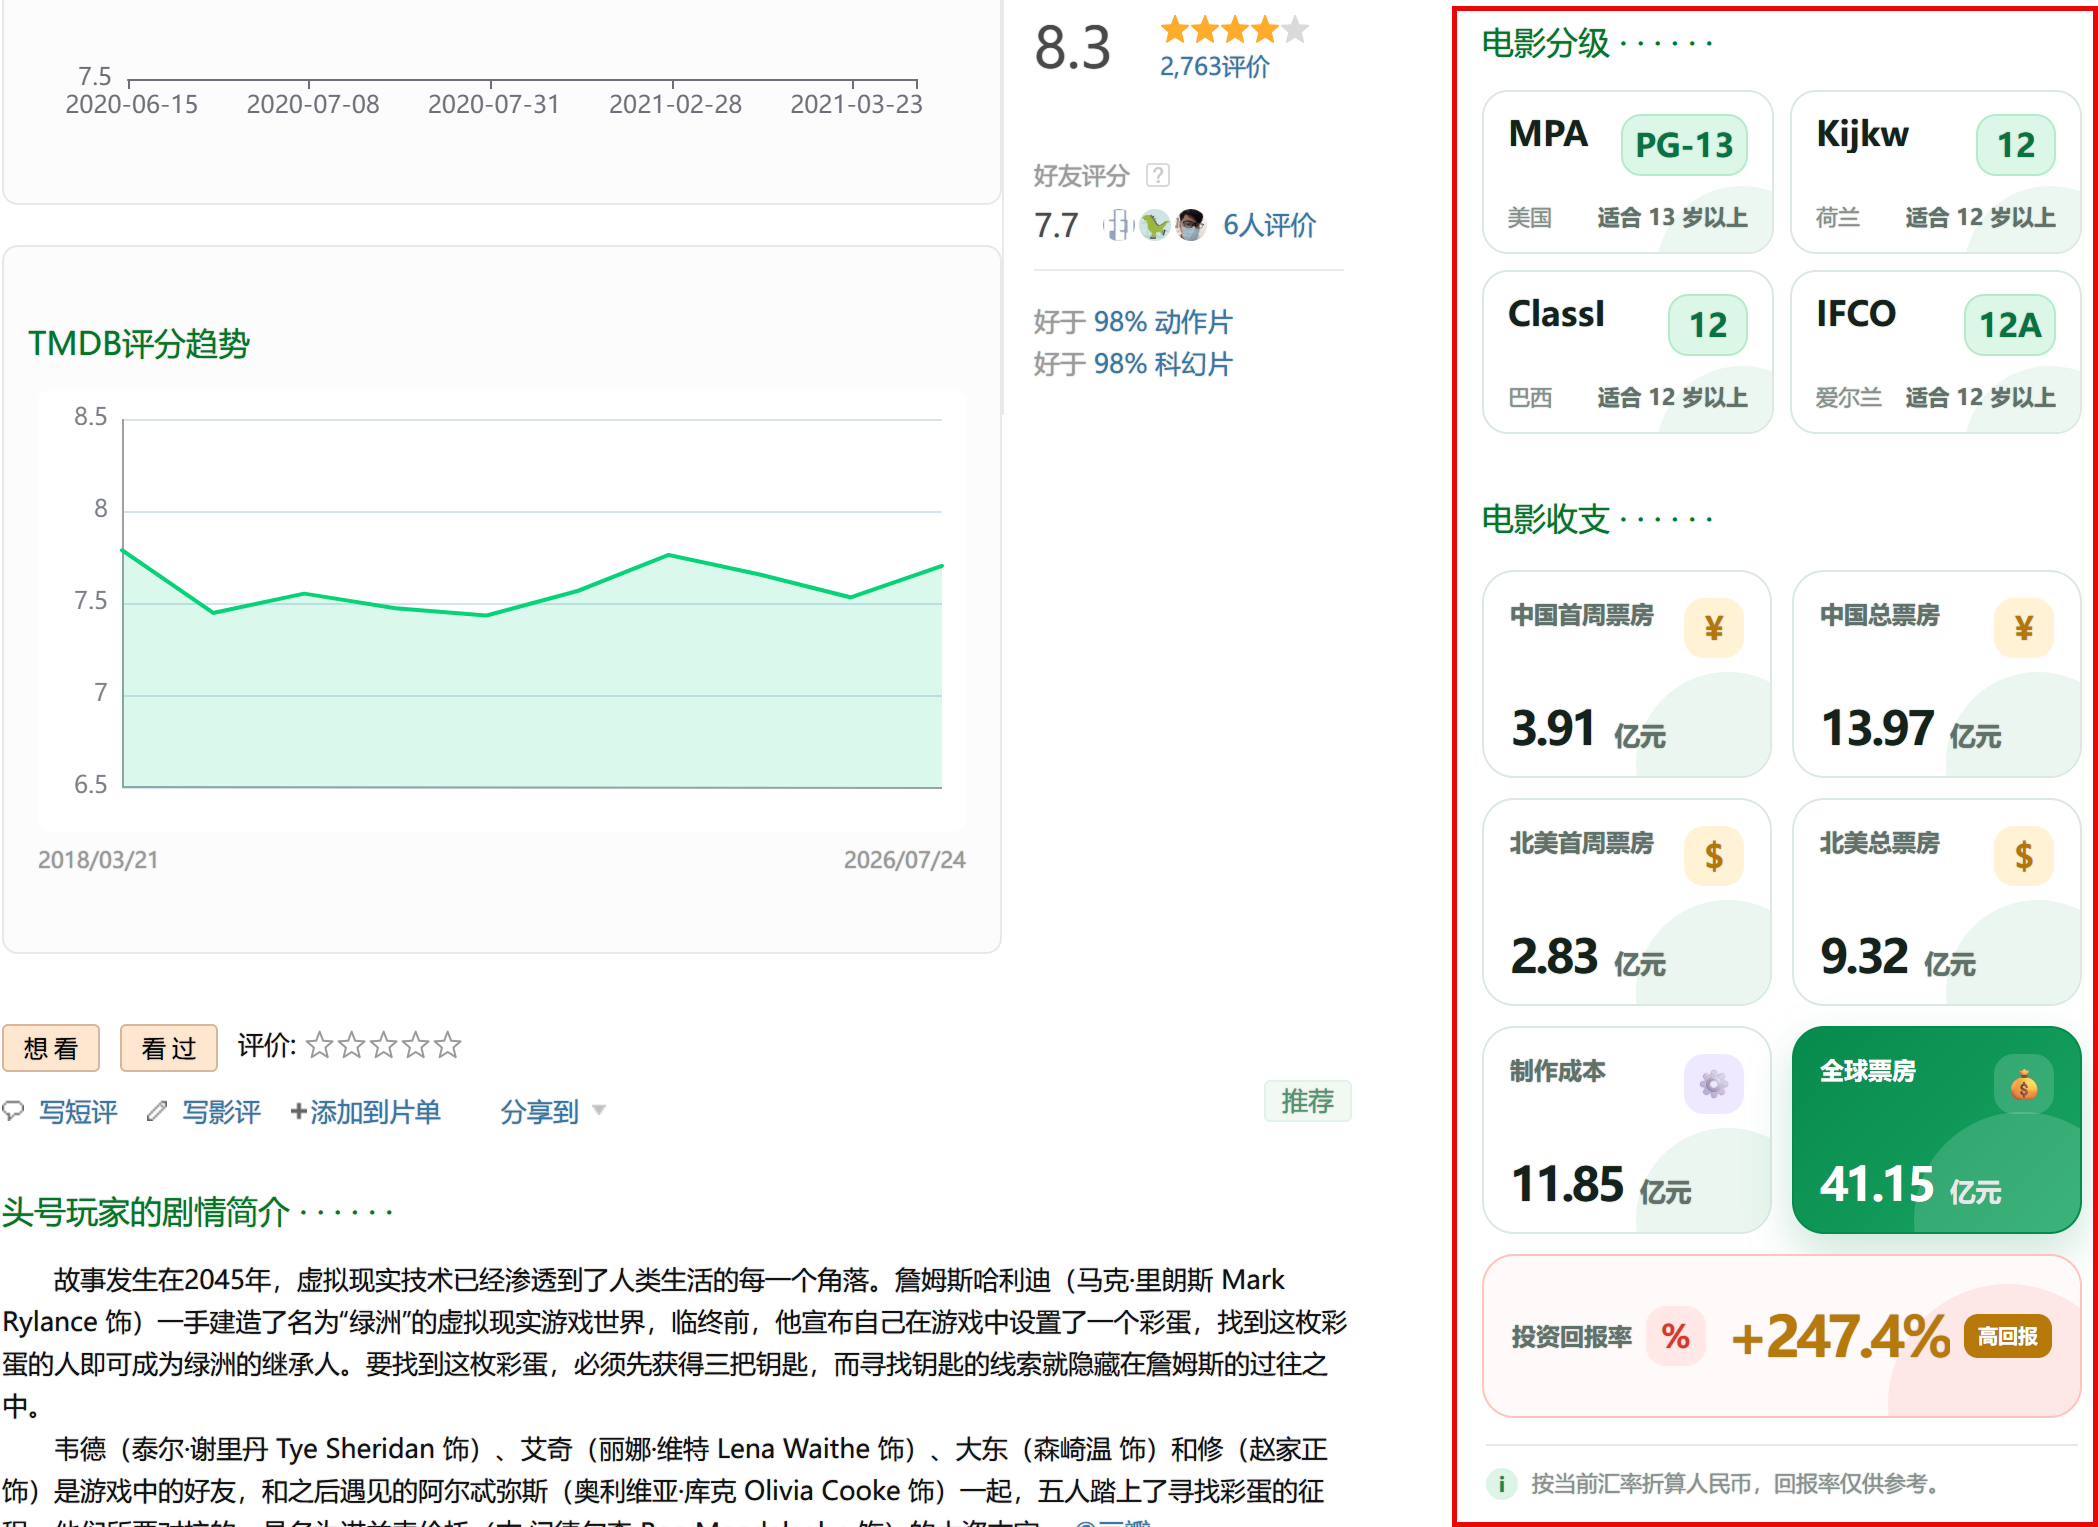Click the yen icon on 中国首周票房 card
This screenshot has width=2098, height=1527.
[1714, 628]
